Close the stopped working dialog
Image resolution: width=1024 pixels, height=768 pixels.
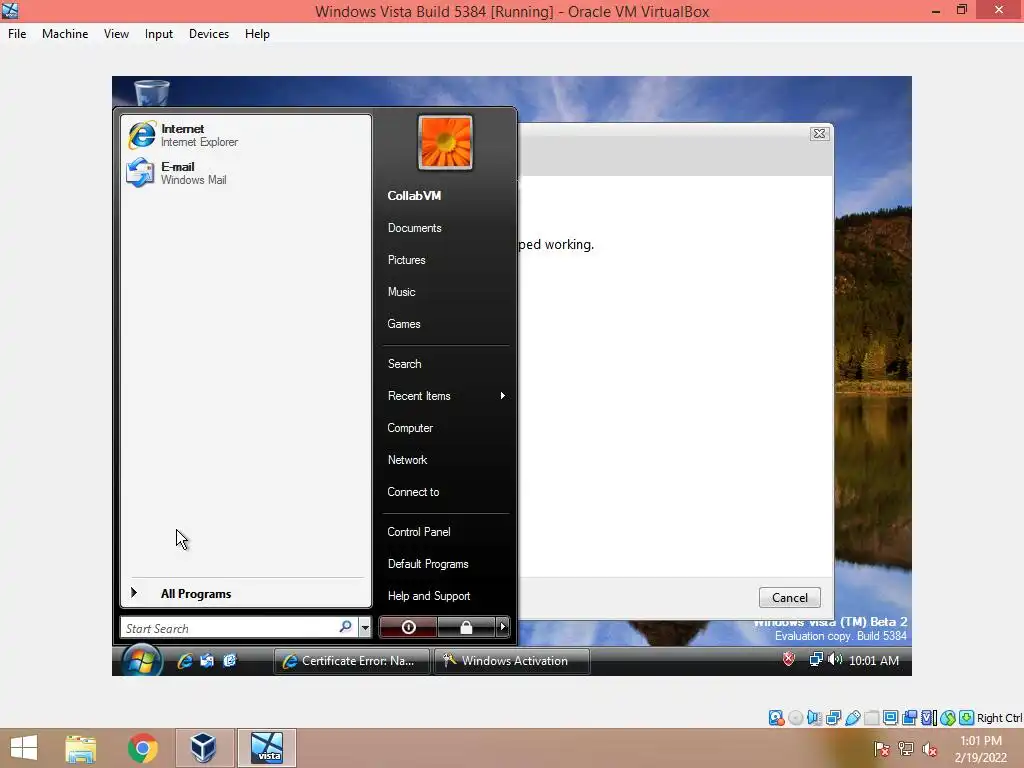[819, 134]
